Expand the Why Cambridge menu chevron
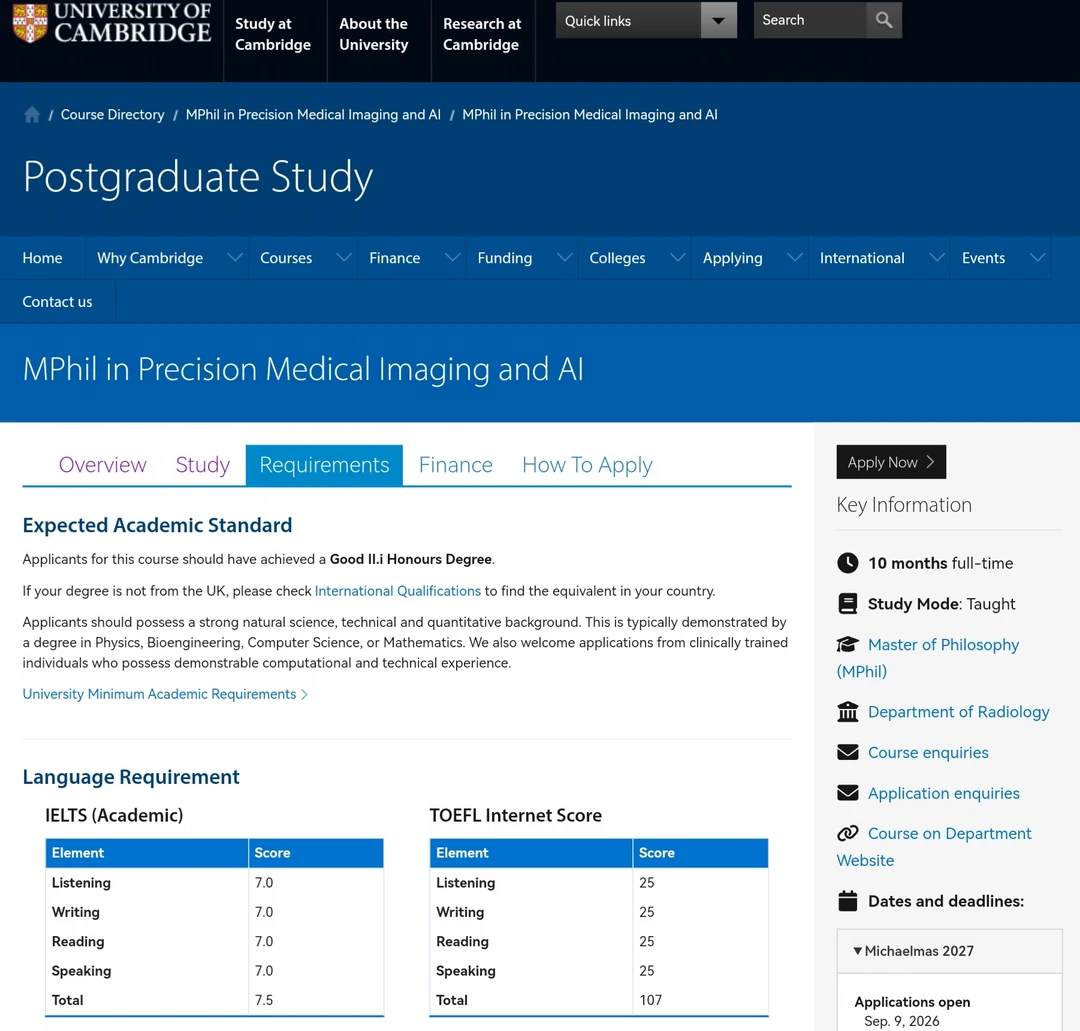Image resolution: width=1080 pixels, height=1031 pixels. (x=235, y=258)
